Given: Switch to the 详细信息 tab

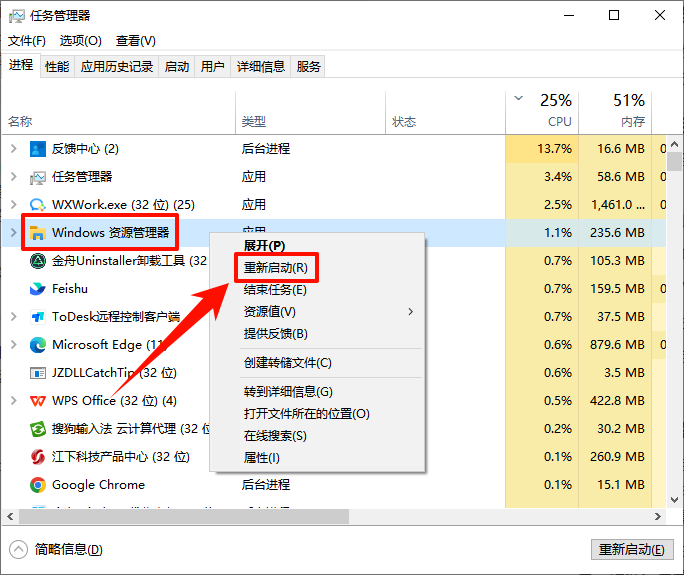Looking at the screenshot, I should click(x=260, y=67).
